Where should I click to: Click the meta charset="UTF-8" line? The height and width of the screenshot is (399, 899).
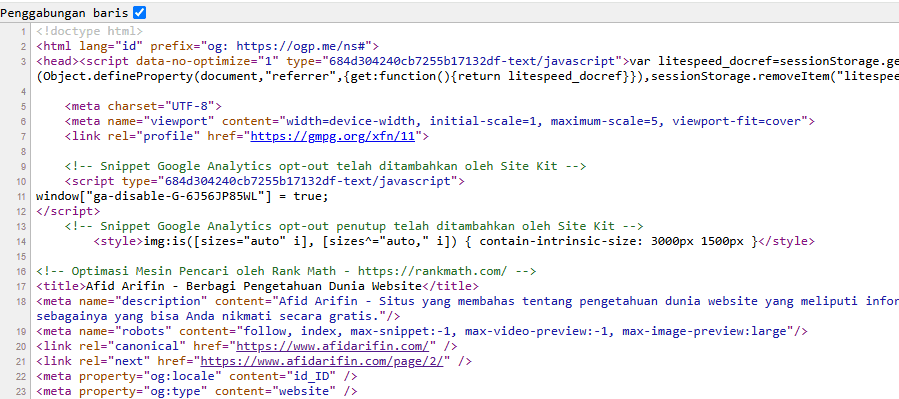click(143, 106)
